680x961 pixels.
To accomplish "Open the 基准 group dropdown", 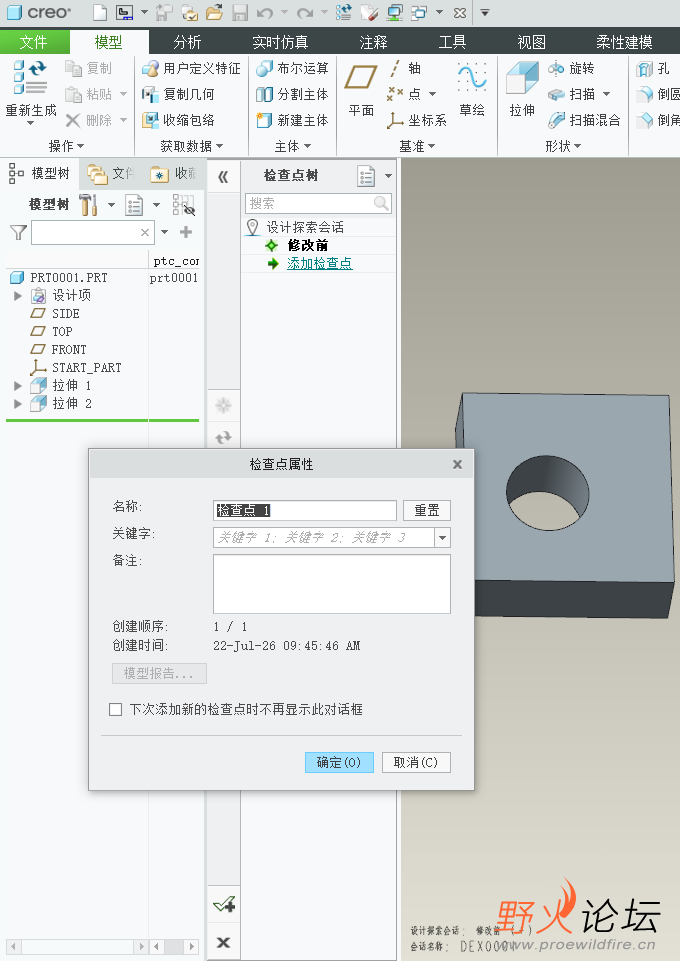I will click(x=417, y=146).
